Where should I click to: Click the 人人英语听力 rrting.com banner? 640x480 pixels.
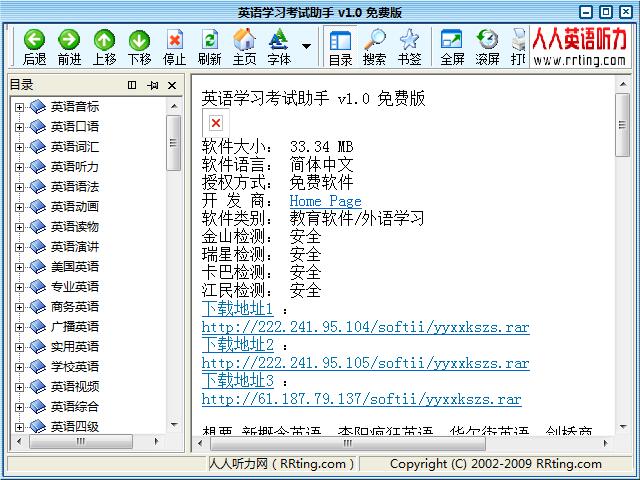tap(579, 46)
